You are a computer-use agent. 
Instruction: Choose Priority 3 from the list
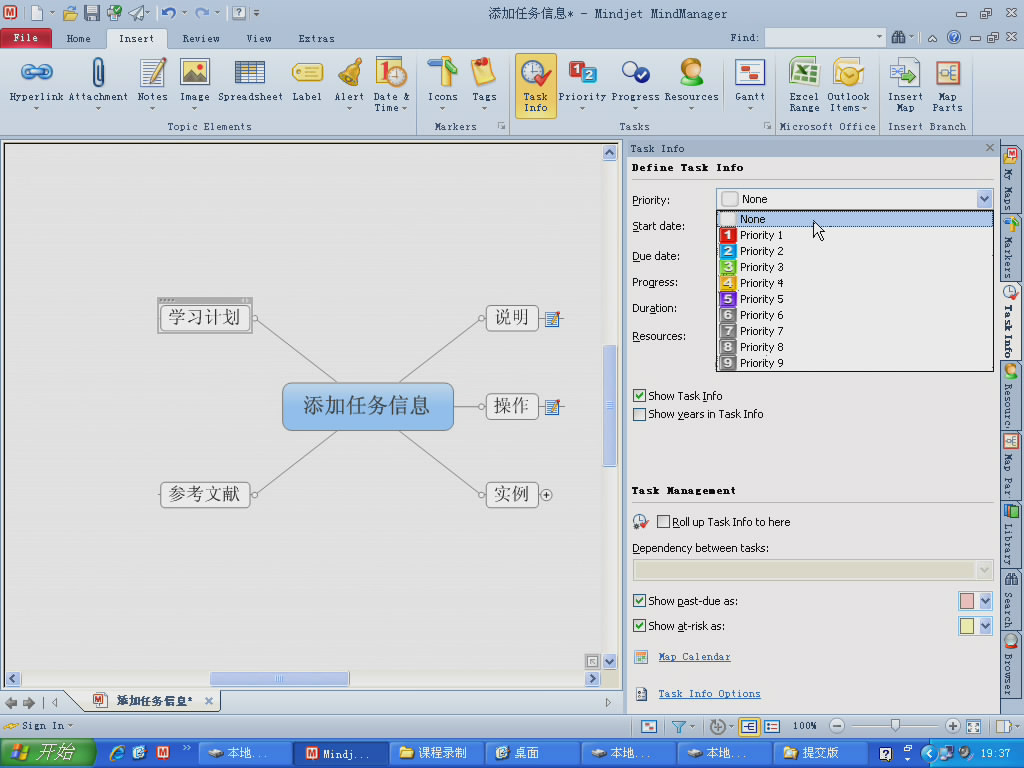click(x=854, y=267)
